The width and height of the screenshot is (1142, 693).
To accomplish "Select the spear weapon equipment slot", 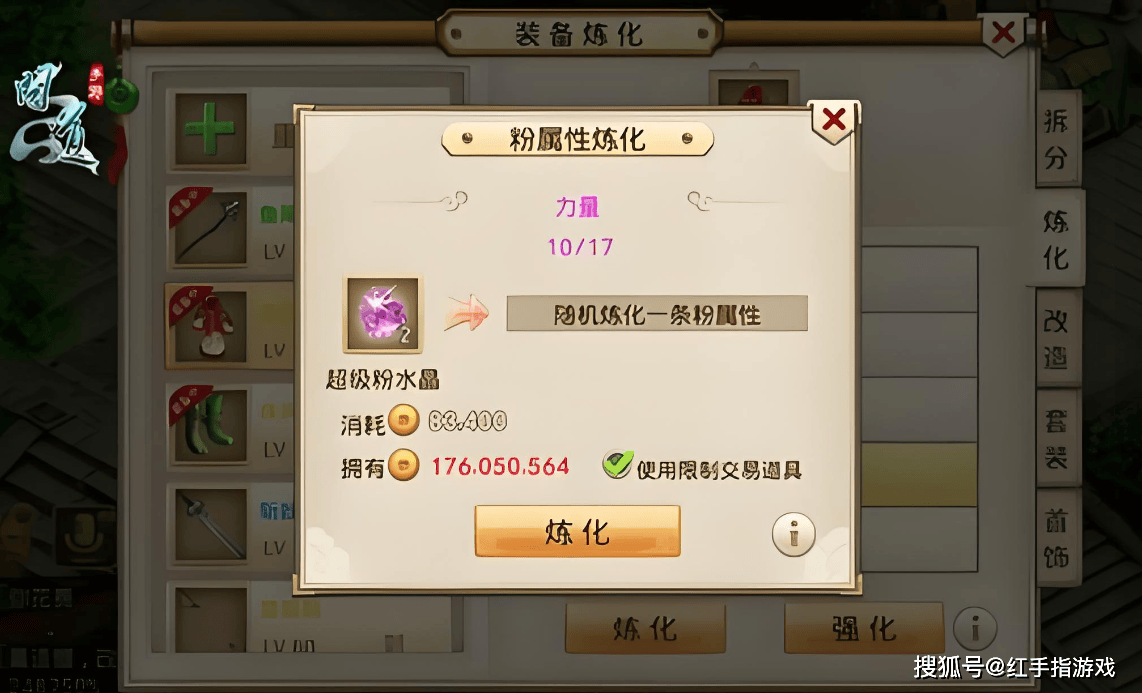I will [x=210, y=229].
